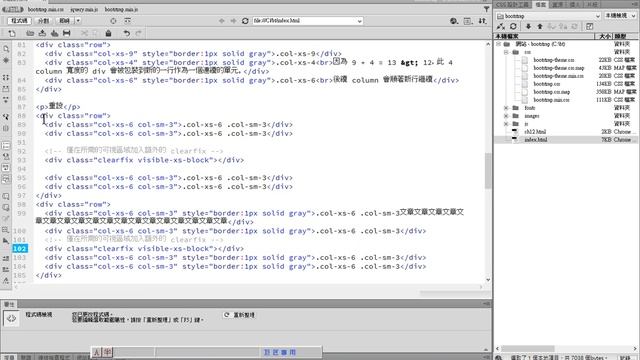Cut the selection using the scissors icon

tap(84, 33)
